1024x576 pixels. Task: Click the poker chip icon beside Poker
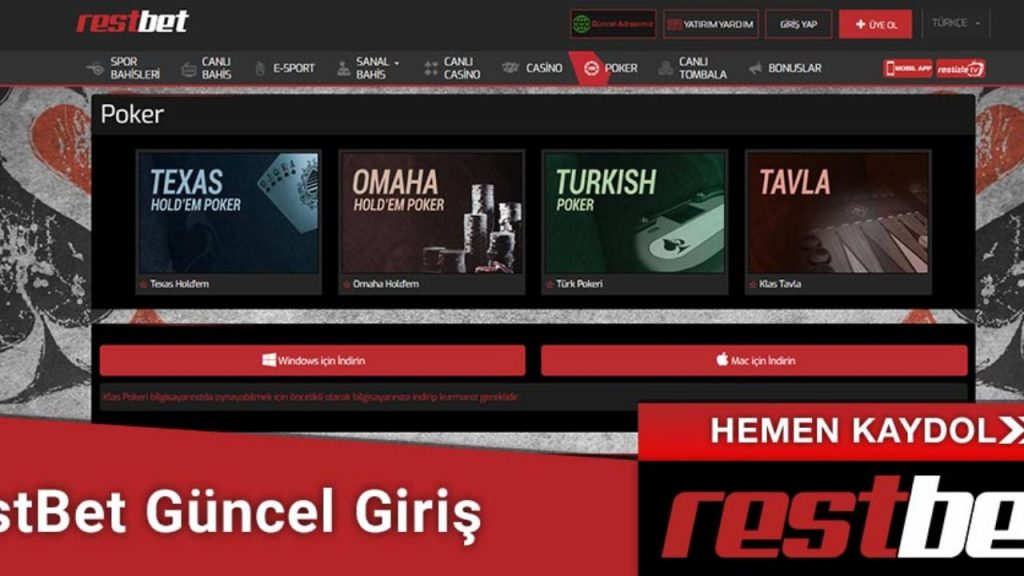pyautogui.click(x=591, y=68)
